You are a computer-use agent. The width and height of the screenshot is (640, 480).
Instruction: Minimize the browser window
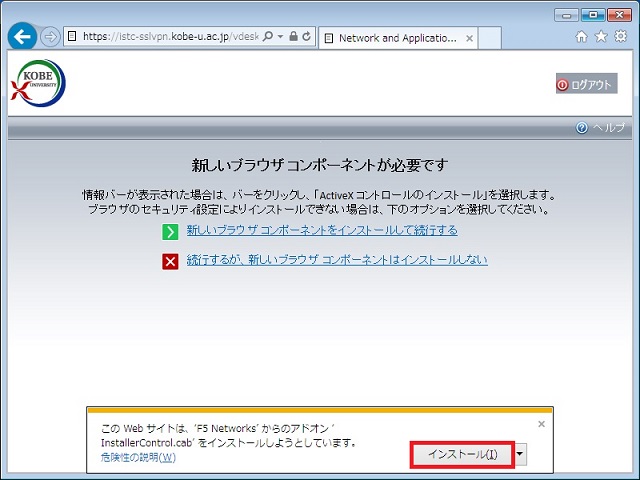(566, 16)
